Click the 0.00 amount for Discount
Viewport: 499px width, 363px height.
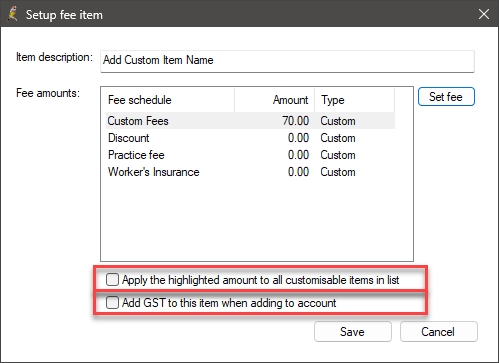[298, 138]
